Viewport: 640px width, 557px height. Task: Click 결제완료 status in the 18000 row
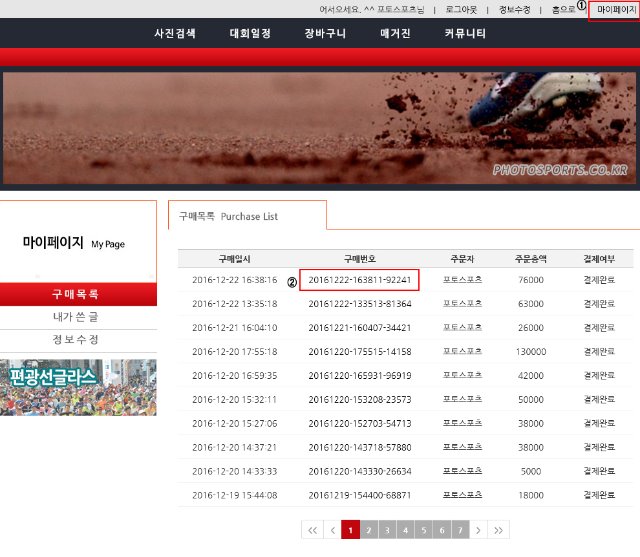599,495
